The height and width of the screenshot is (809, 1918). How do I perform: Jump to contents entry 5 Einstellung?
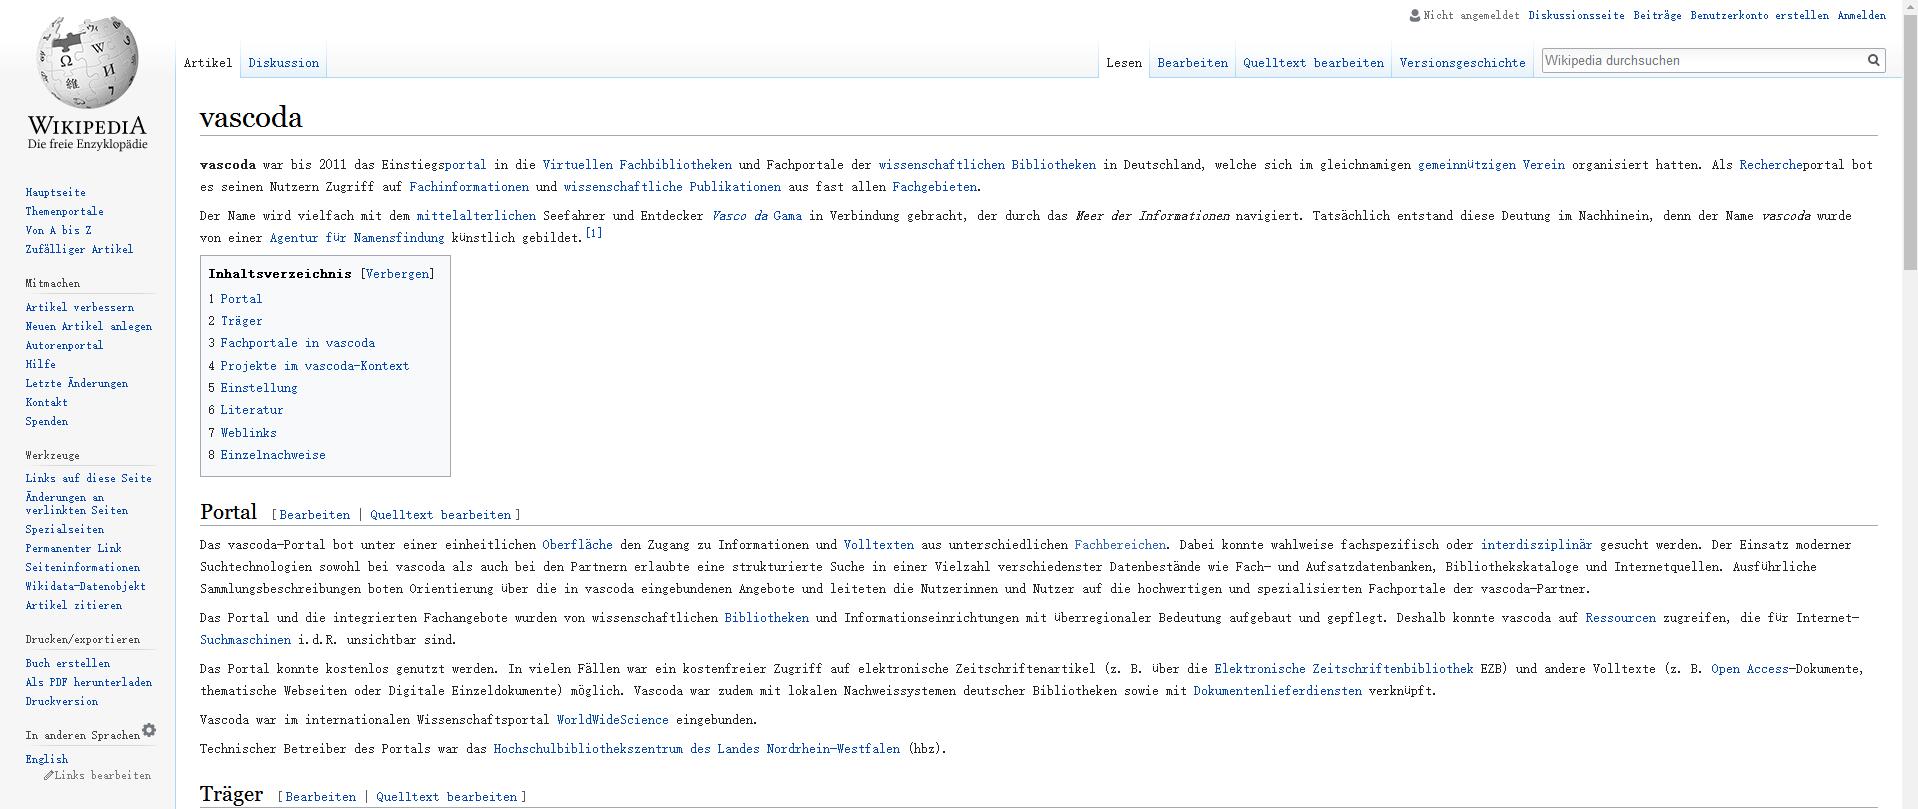click(x=253, y=388)
